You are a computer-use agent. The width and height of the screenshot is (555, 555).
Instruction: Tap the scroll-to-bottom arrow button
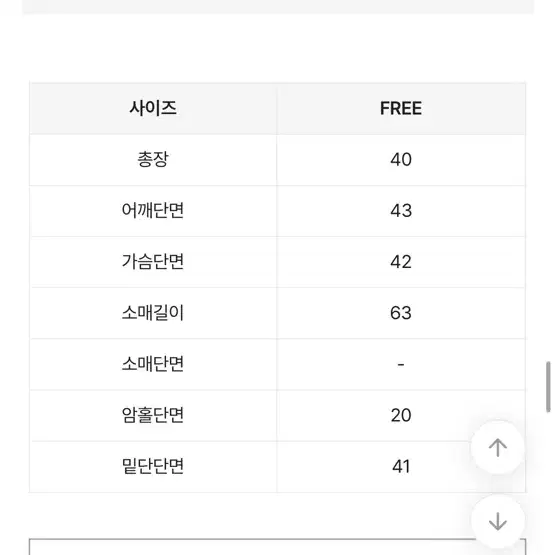point(497,521)
